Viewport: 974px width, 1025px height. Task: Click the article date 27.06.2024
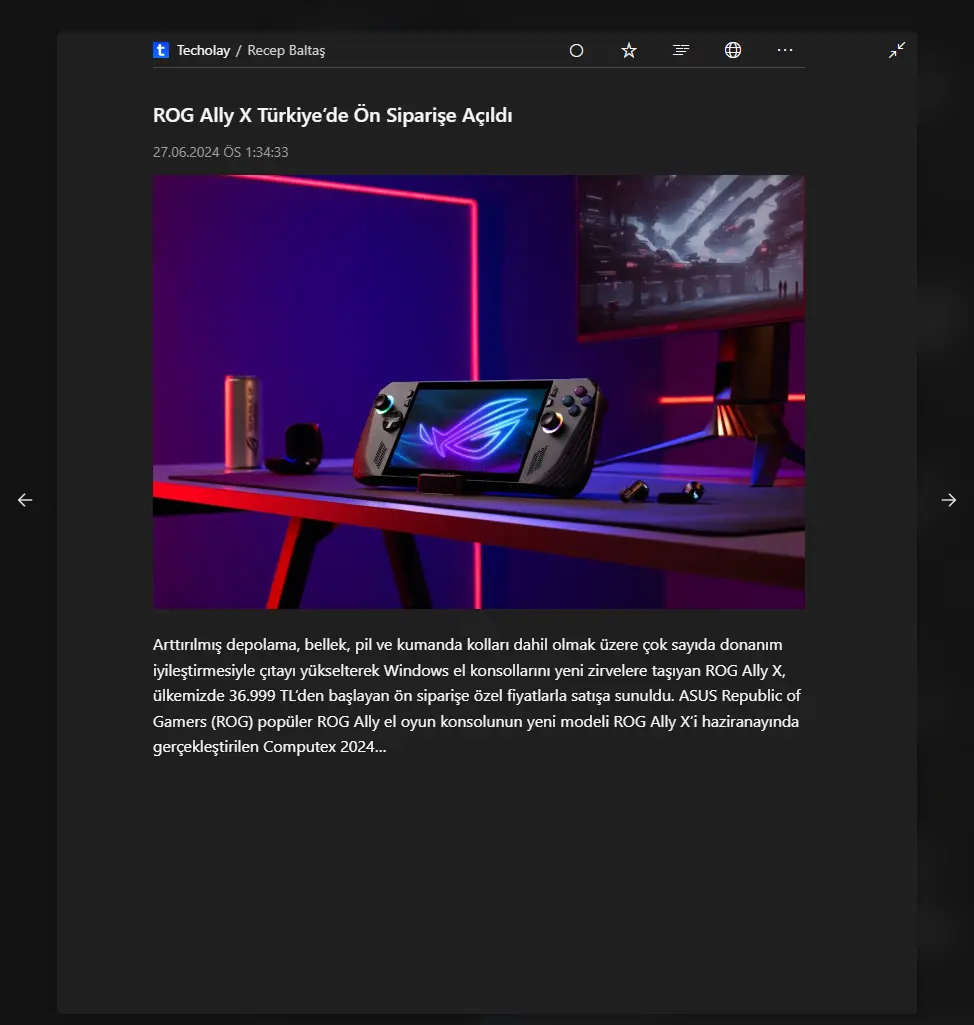click(x=220, y=152)
